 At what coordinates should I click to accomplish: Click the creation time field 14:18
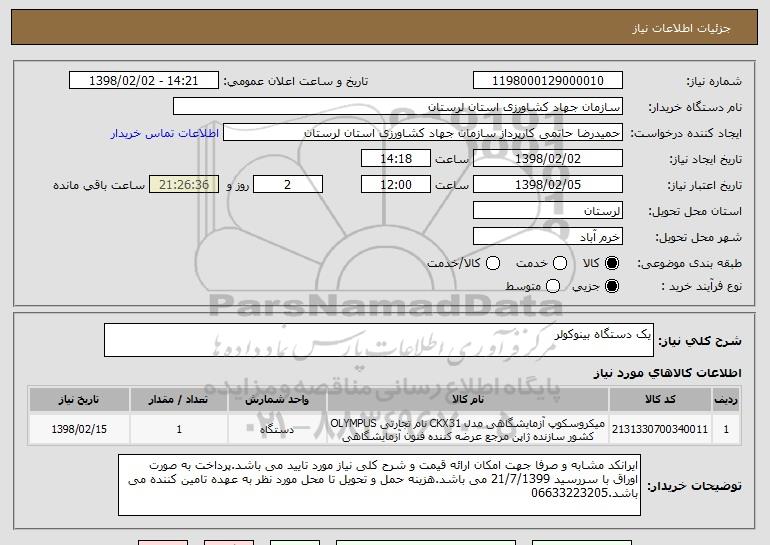pos(396,159)
